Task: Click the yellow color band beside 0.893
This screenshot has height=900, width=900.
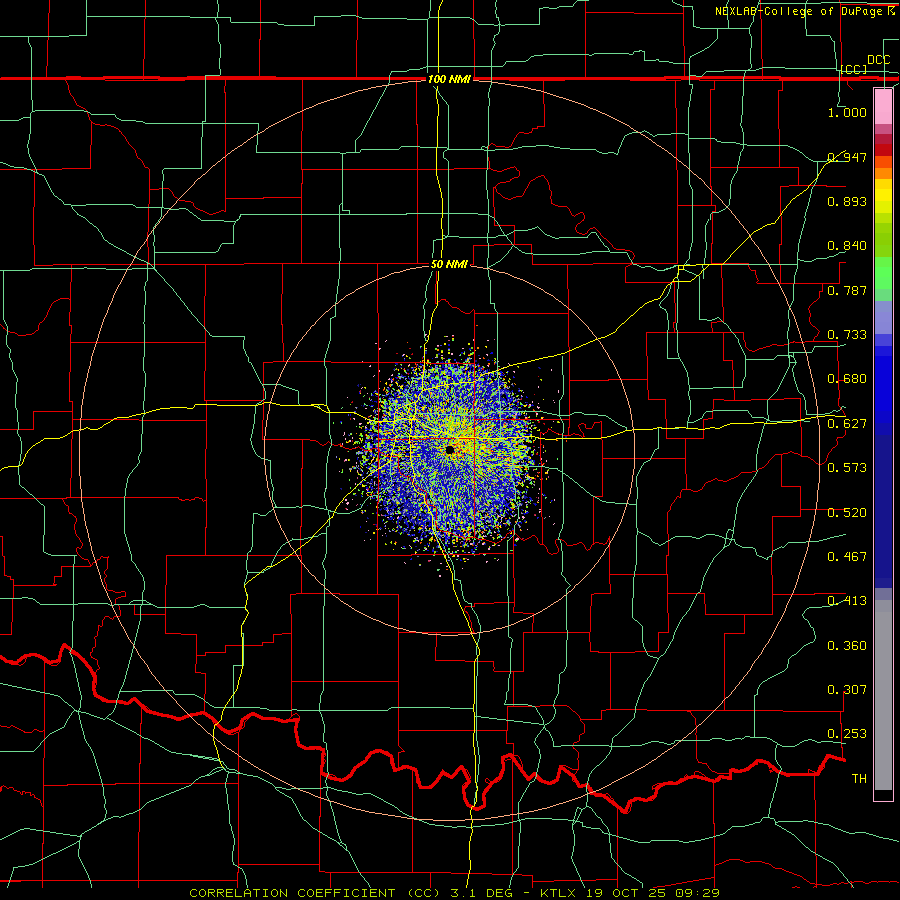Action: 883,201
